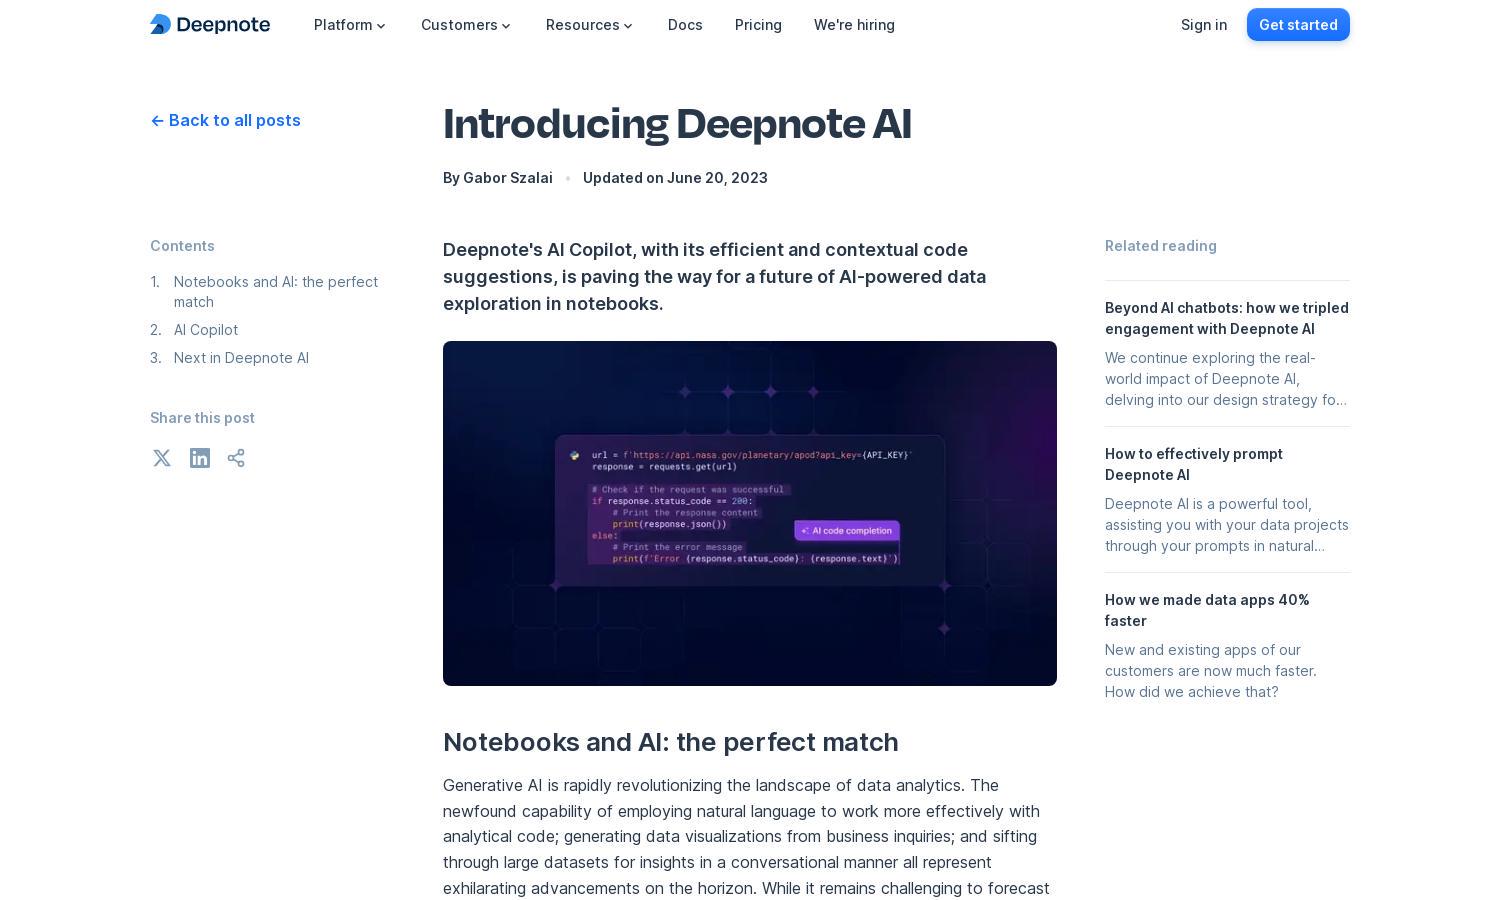This screenshot has width=1500, height=900.
Task: Jump to Notebooks and AI section in Contents
Action: click(276, 291)
